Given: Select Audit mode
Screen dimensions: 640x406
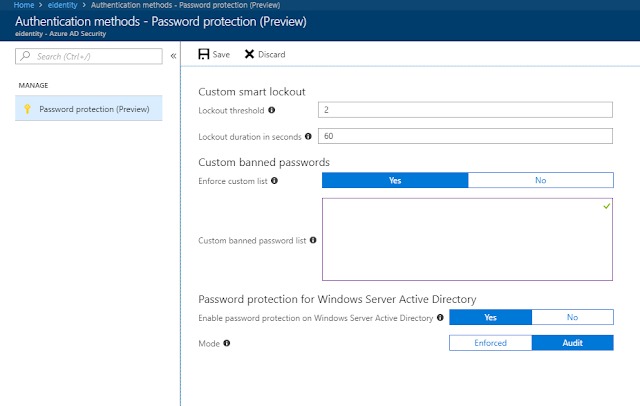Looking at the screenshot, I should (x=572, y=343).
